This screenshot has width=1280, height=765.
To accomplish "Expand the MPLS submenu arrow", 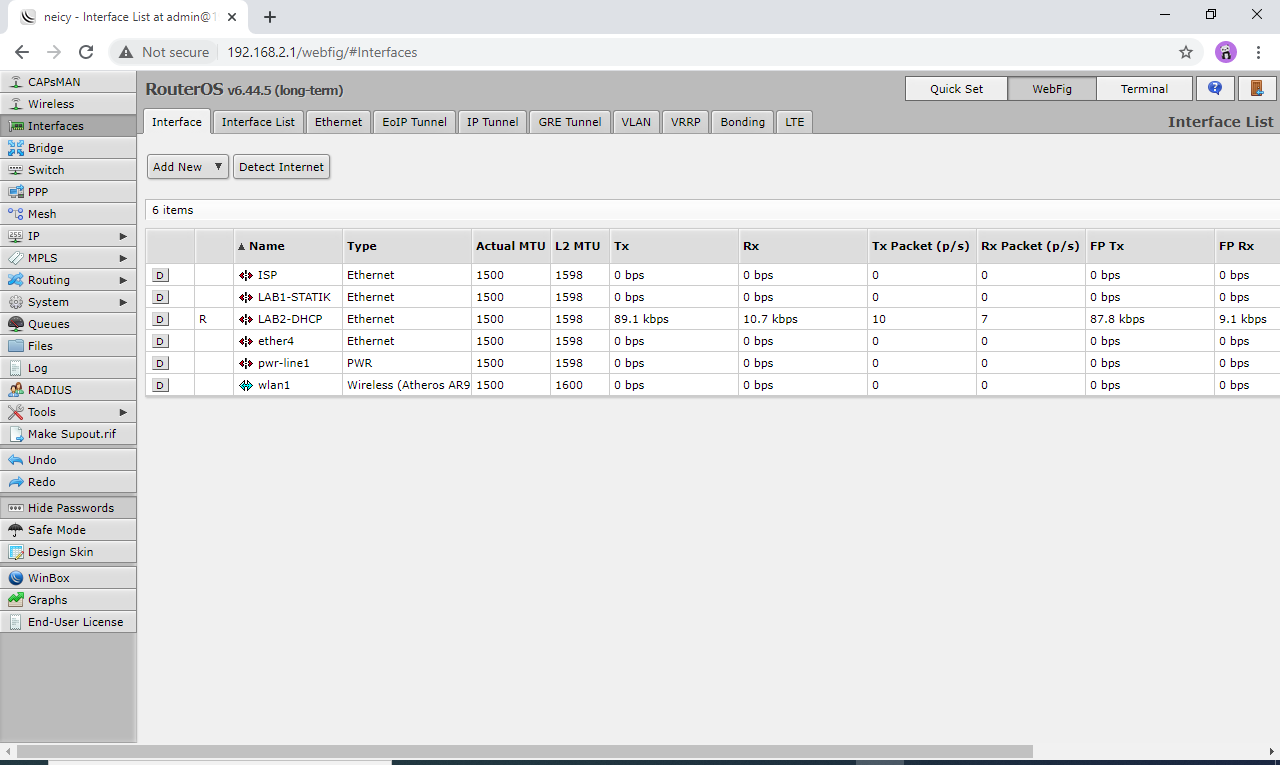I will (x=123, y=258).
